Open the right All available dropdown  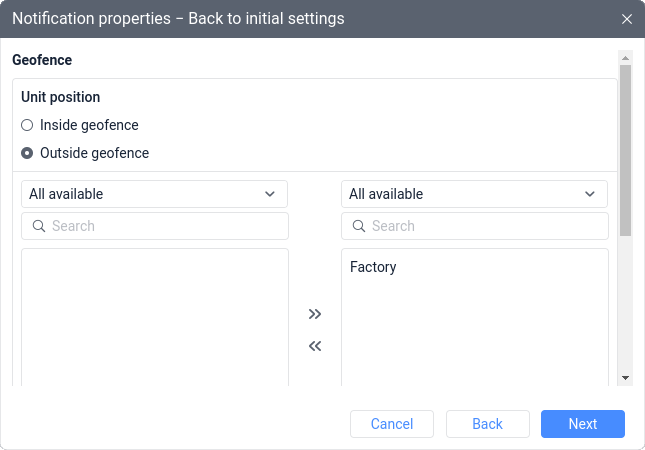coord(474,194)
